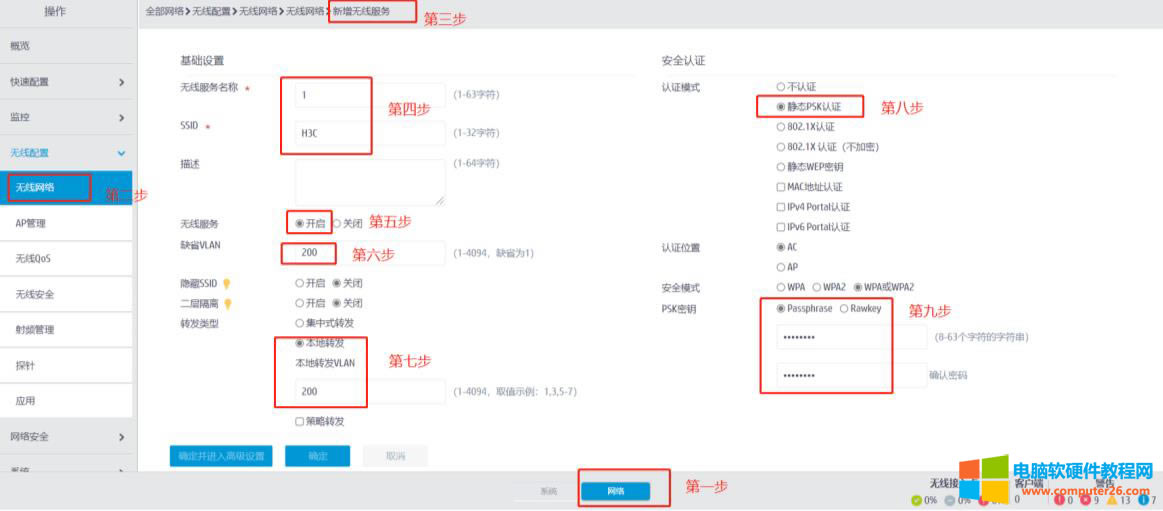Select 静态PSK认证 authentication mode
This screenshot has height=511, width=1163.
point(780,107)
